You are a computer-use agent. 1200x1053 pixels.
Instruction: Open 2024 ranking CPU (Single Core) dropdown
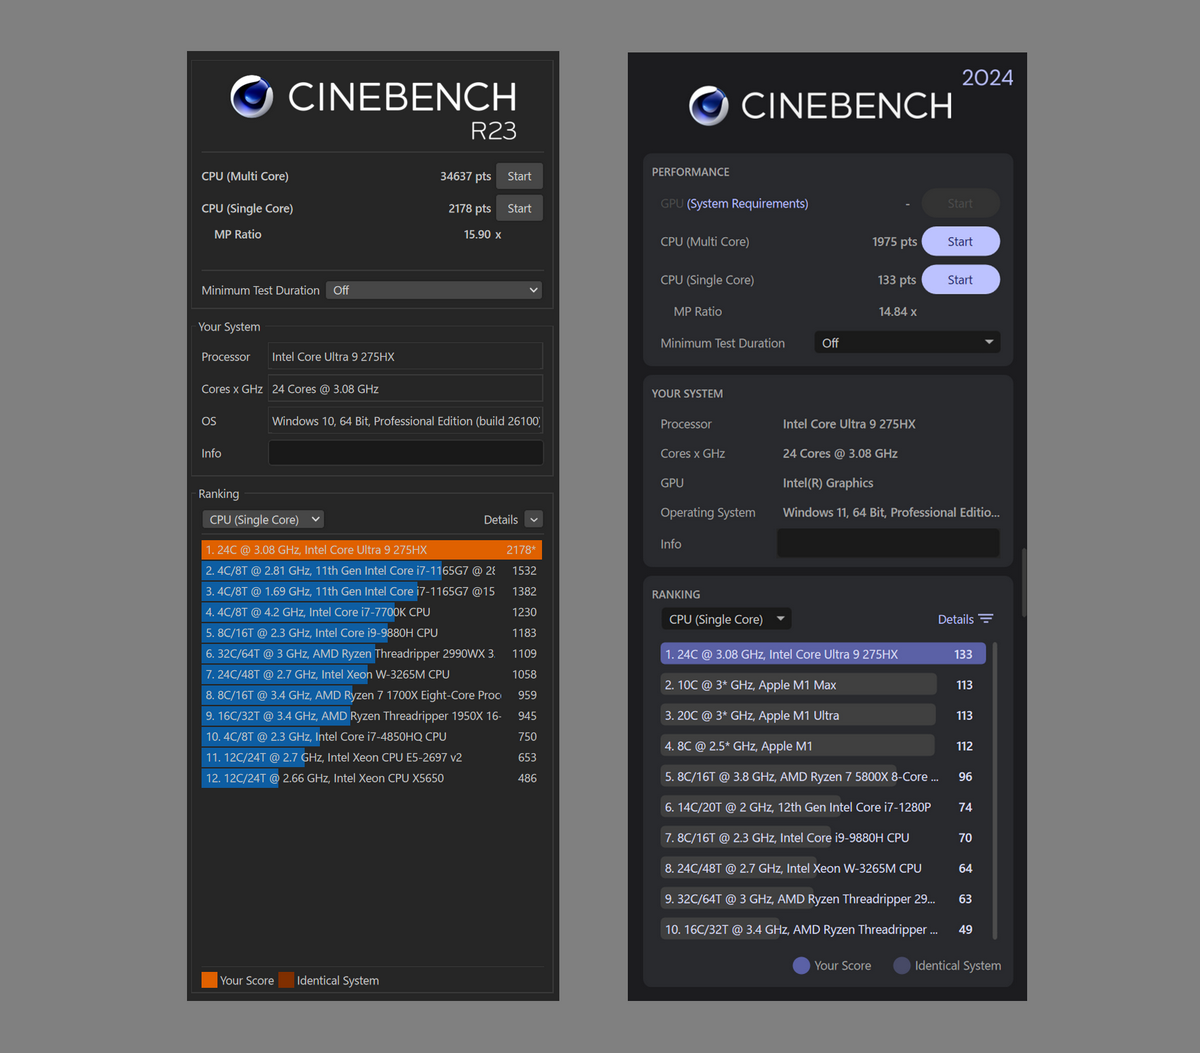coord(726,619)
